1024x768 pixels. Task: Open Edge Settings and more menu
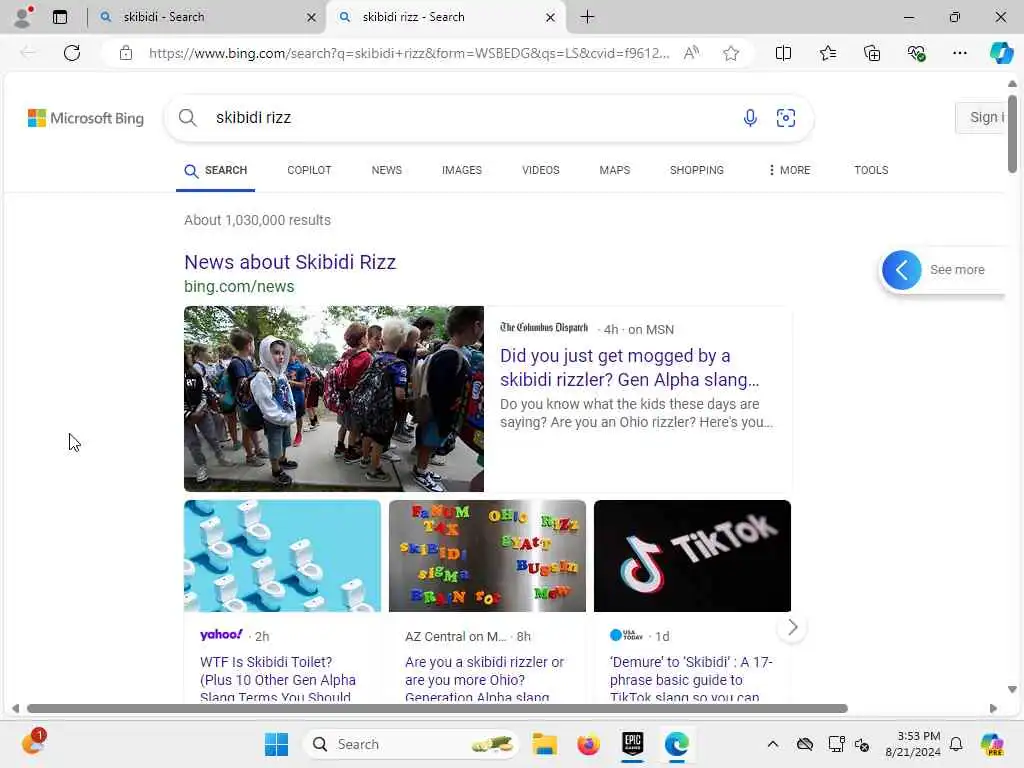pyautogui.click(x=959, y=53)
